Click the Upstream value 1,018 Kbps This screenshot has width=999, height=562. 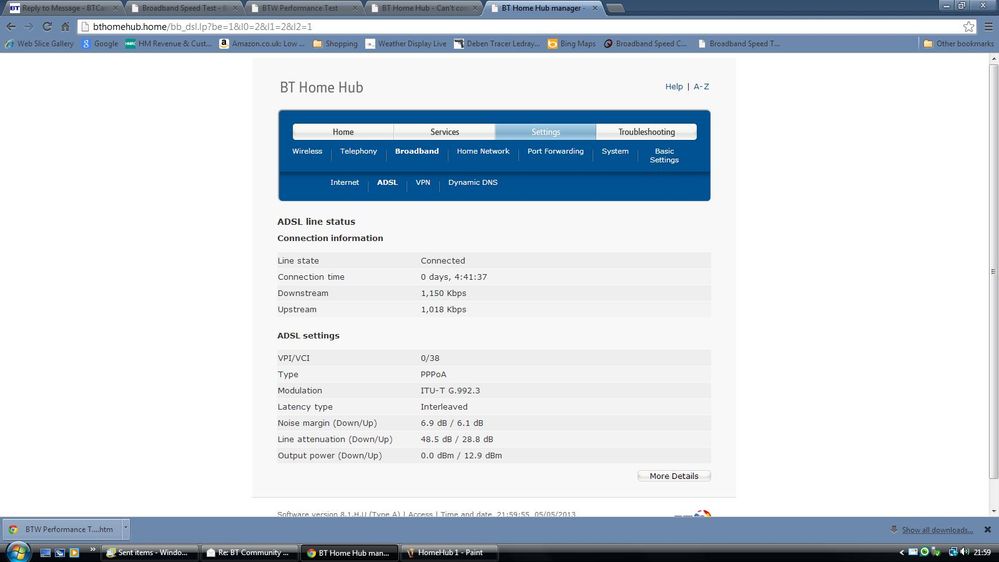point(443,310)
